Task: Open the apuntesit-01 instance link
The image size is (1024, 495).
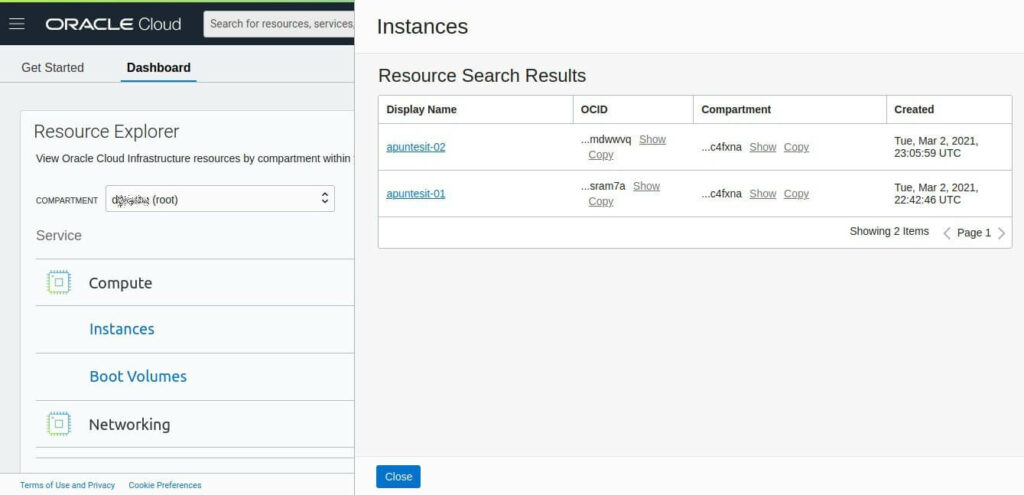Action: pyautogui.click(x=416, y=194)
